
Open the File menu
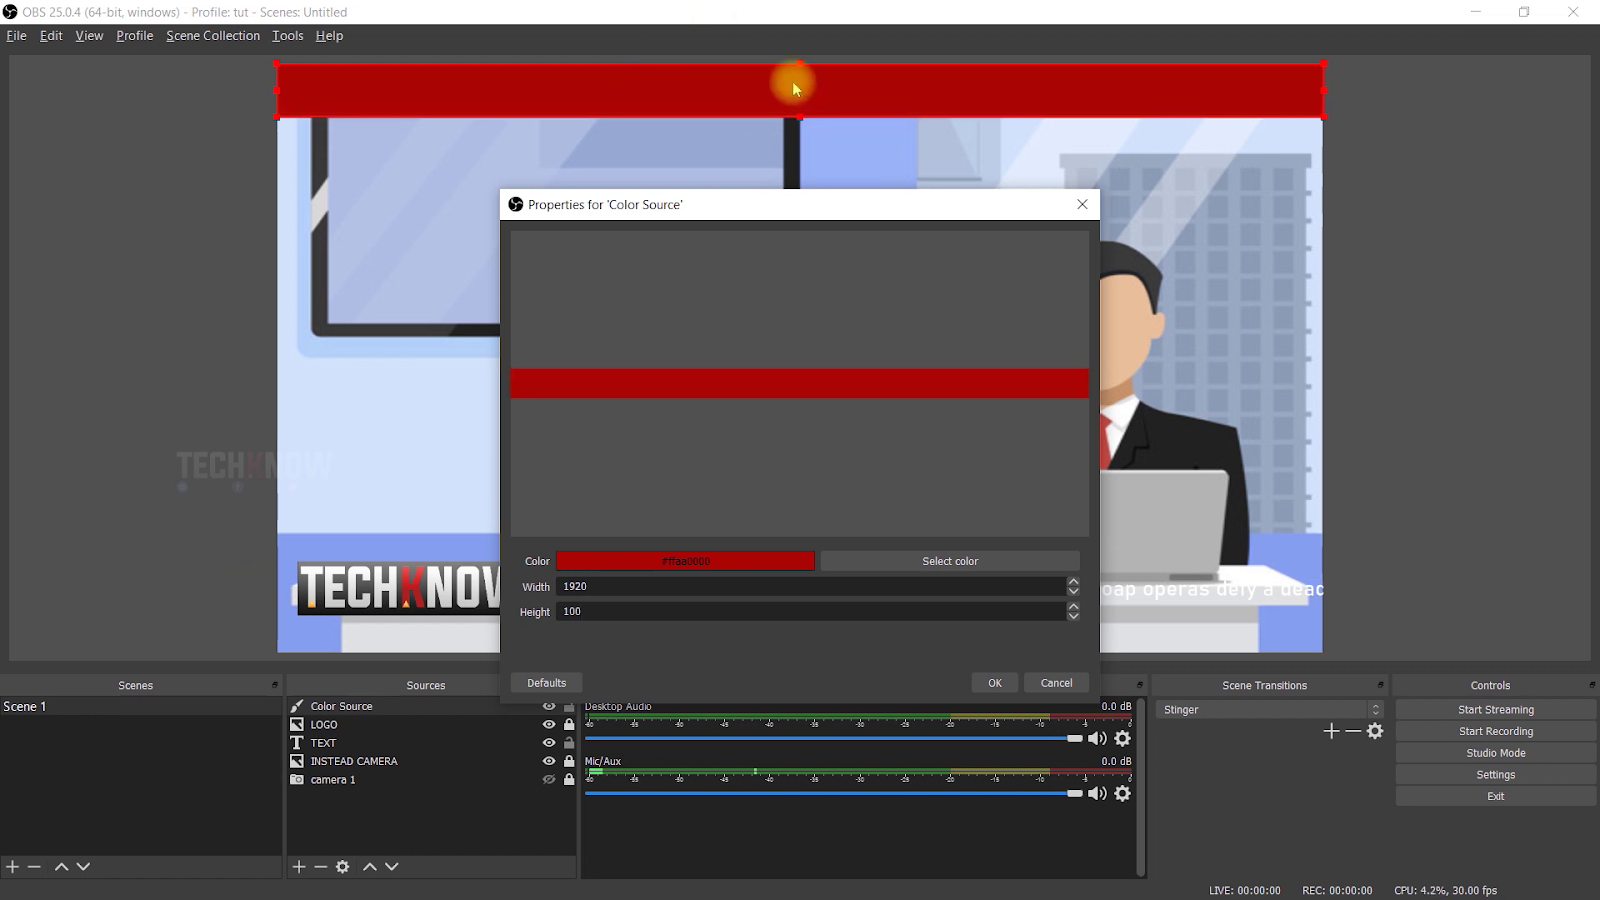tap(16, 36)
